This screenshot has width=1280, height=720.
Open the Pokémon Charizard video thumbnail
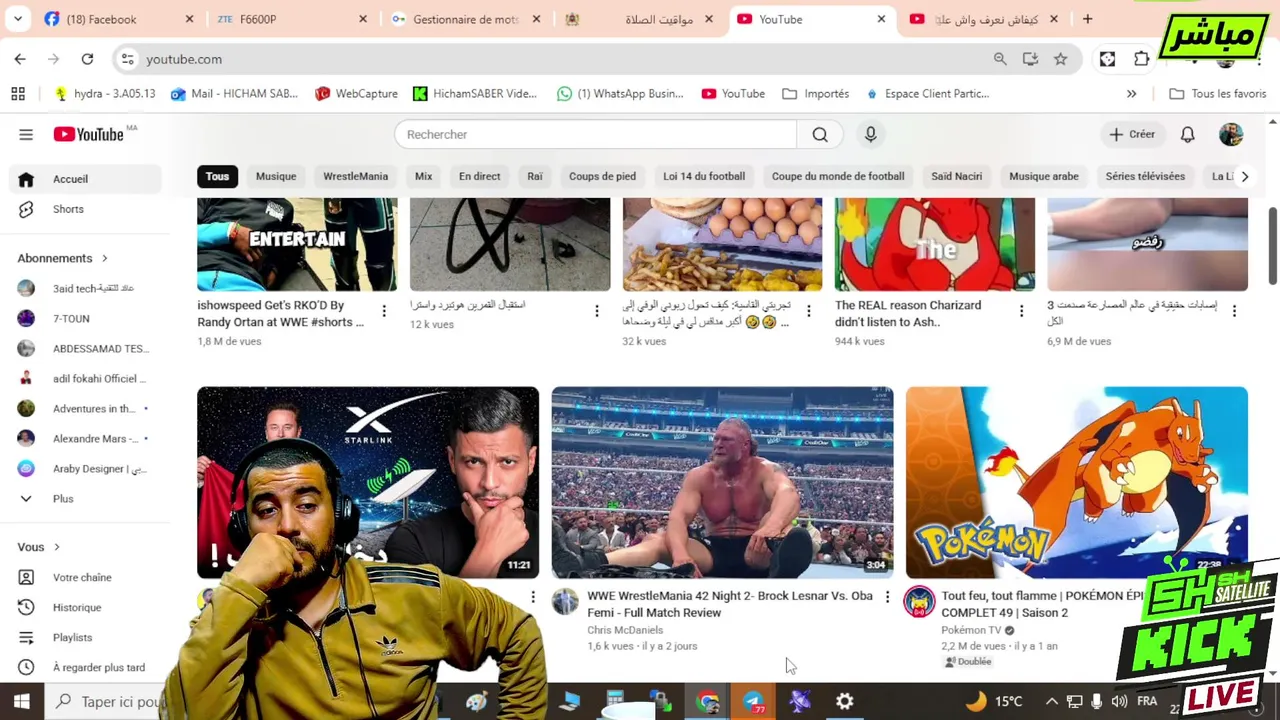tap(1076, 482)
